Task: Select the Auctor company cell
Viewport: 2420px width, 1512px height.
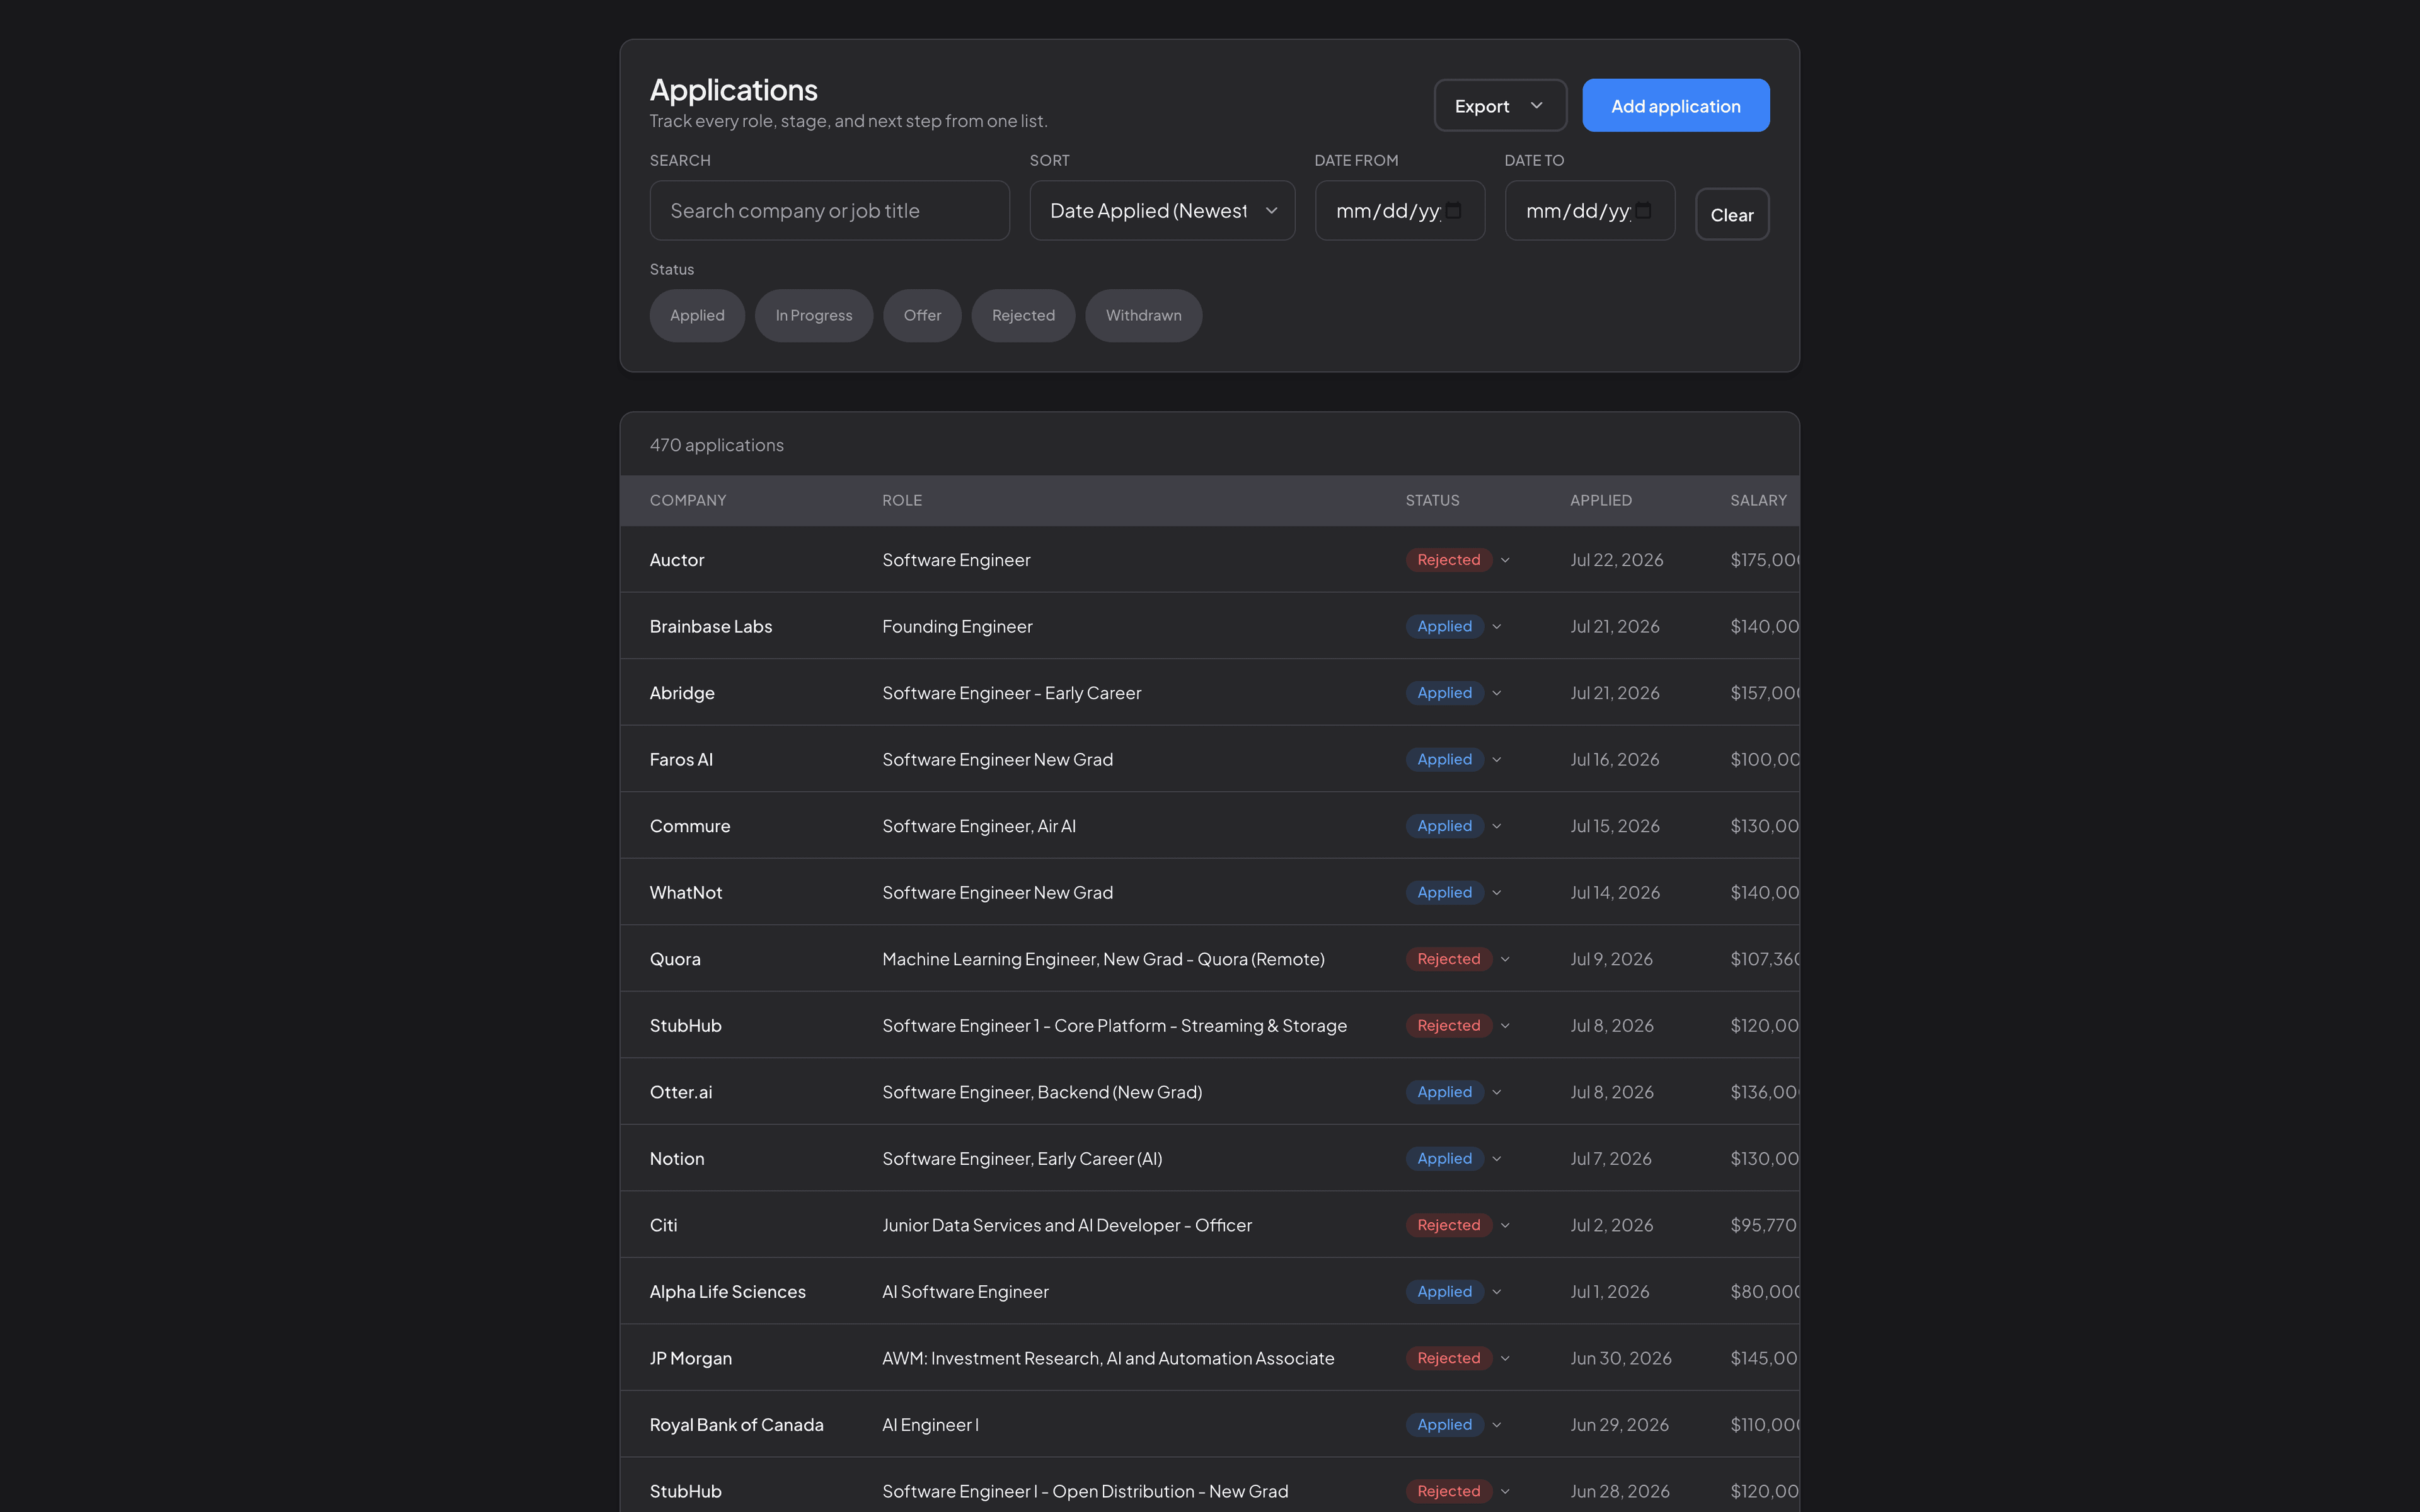Action: (677, 560)
